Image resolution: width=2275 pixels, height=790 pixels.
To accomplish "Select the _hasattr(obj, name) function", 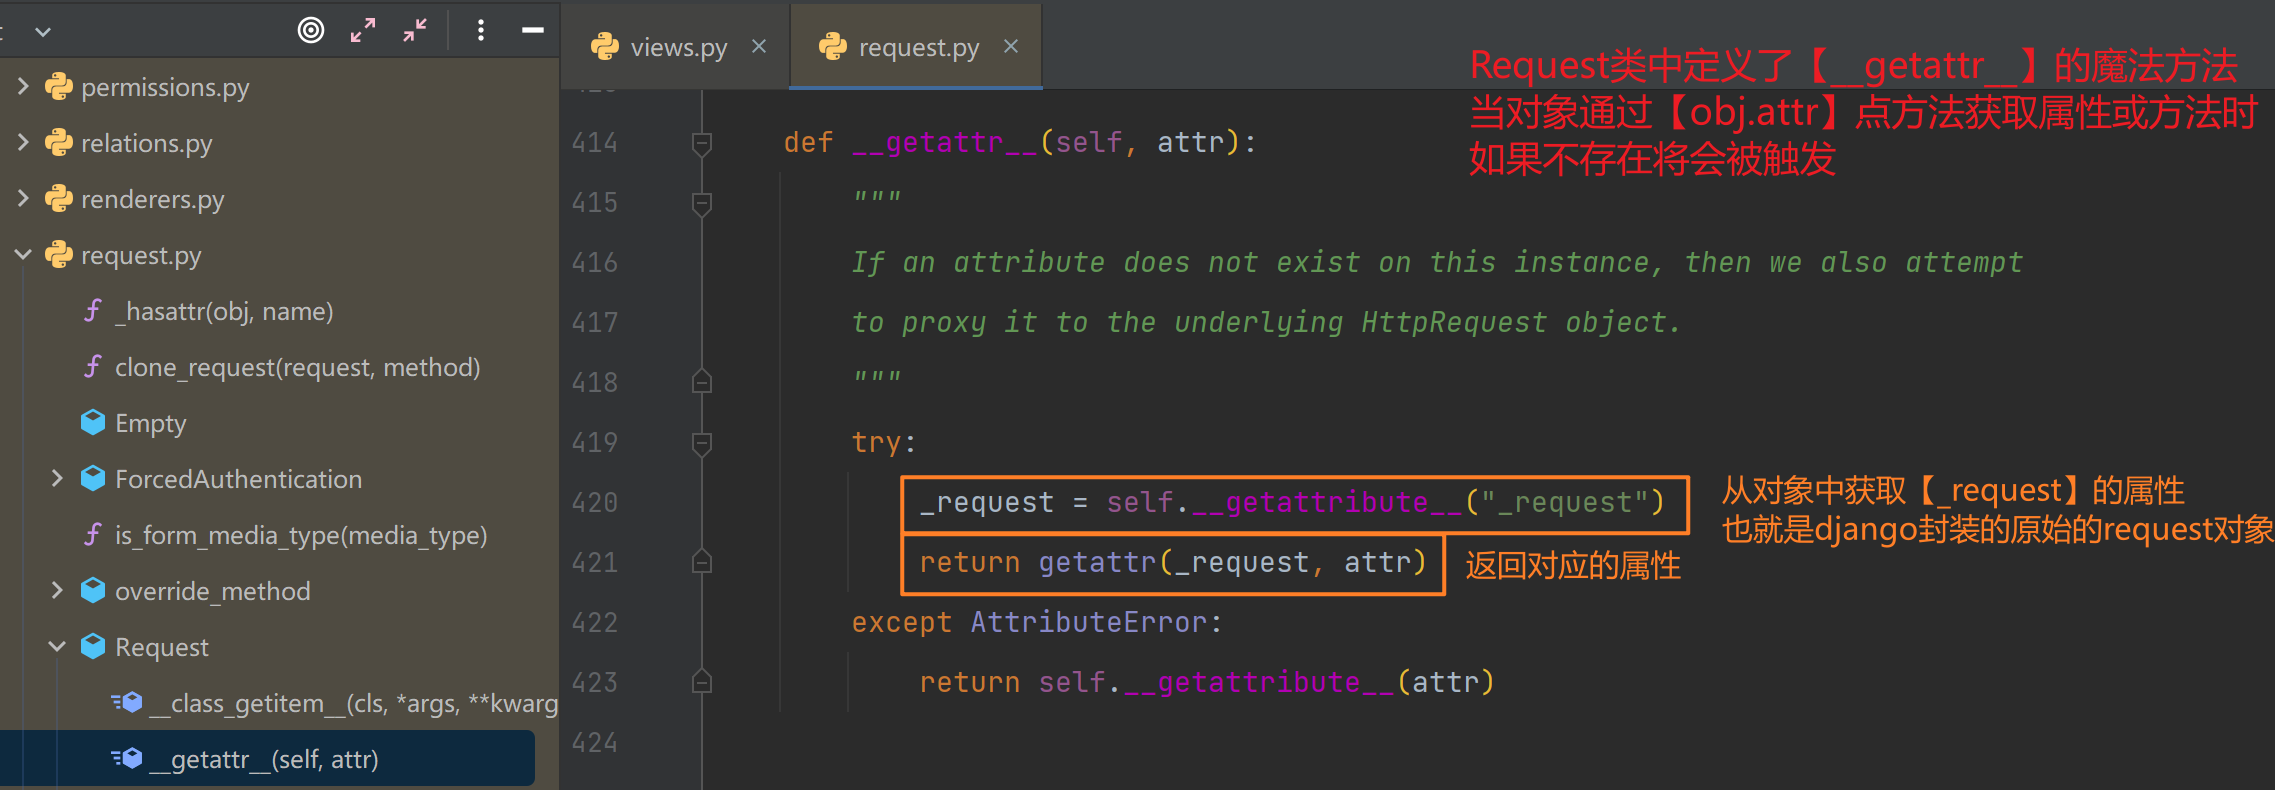I will [224, 312].
